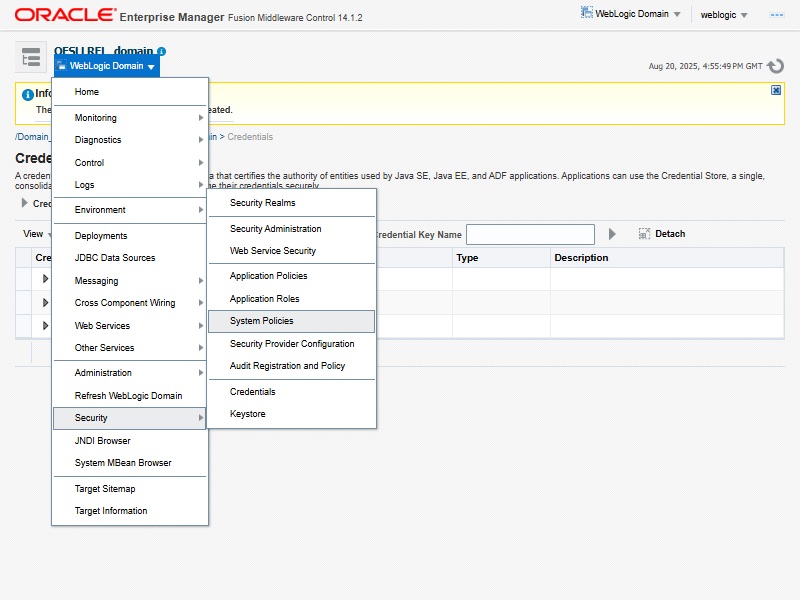Image resolution: width=800 pixels, height=600 pixels.
Task: Click the search arrow next to Credential Key Name
Action: pyautogui.click(x=614, y=234)
